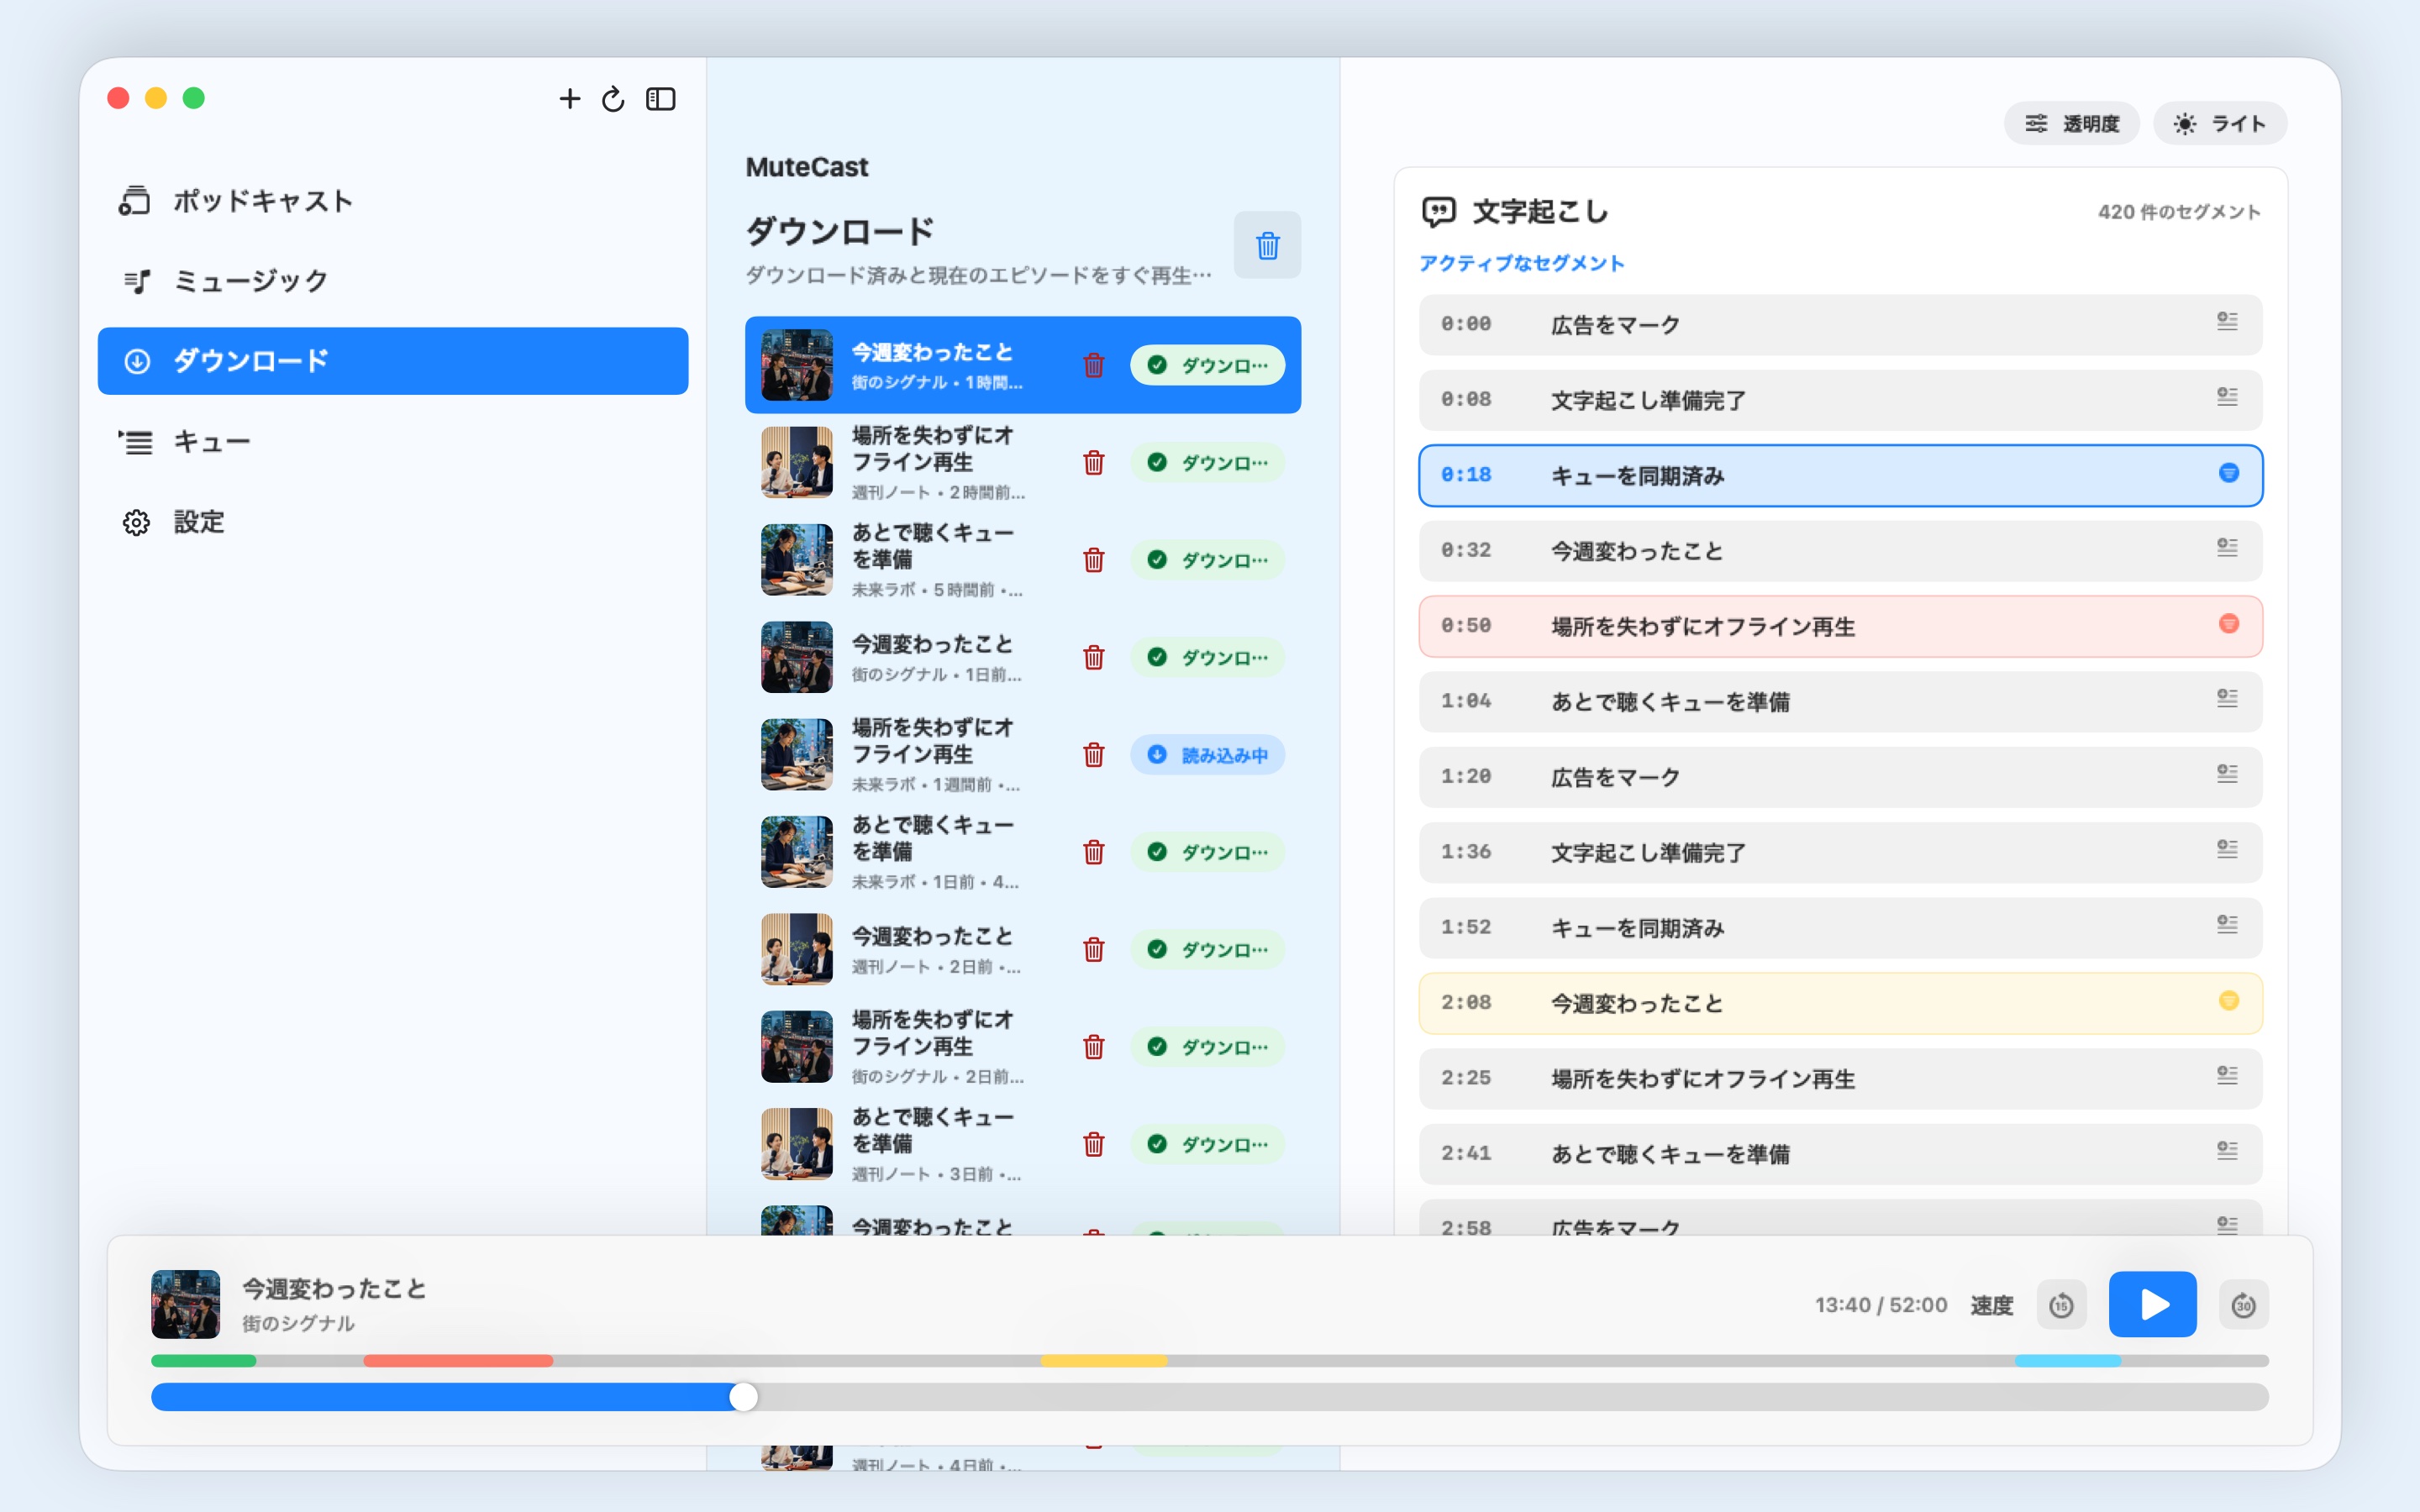Click the 読み込み中 loading badge
This screenshot has height=1512, width=2420.
1207,754
